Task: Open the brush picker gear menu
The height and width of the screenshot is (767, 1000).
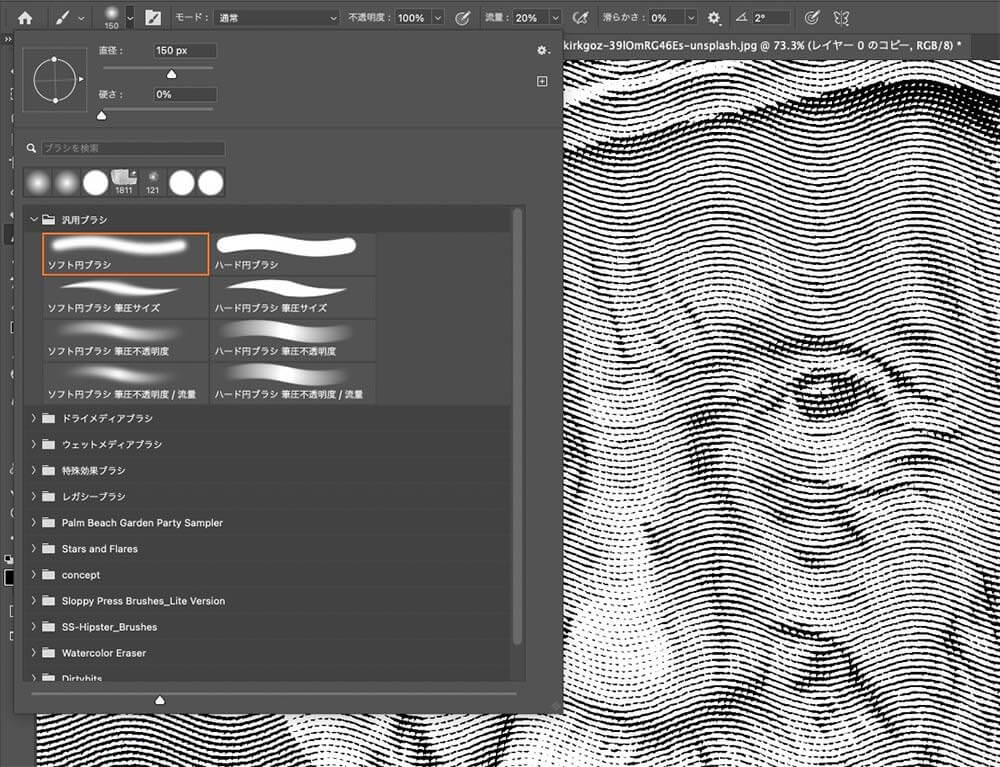Action: point(542,50)
